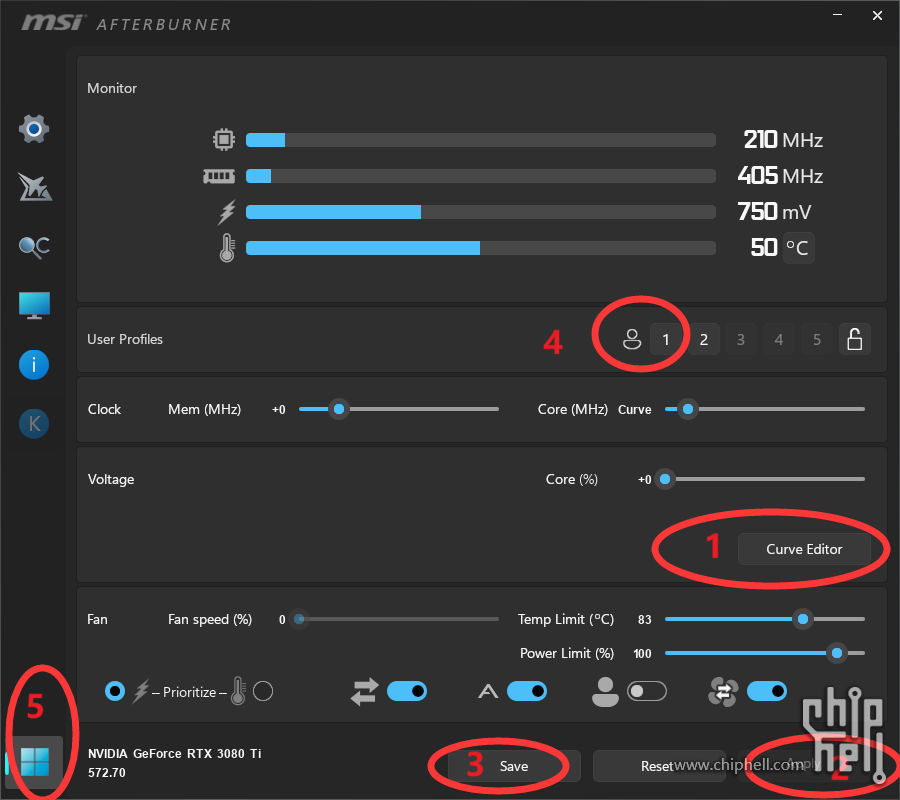Click the link arrows icon in Fan section
Image resolution: width=900 pixels, height=800 pixels.
[x=365, y=692]
